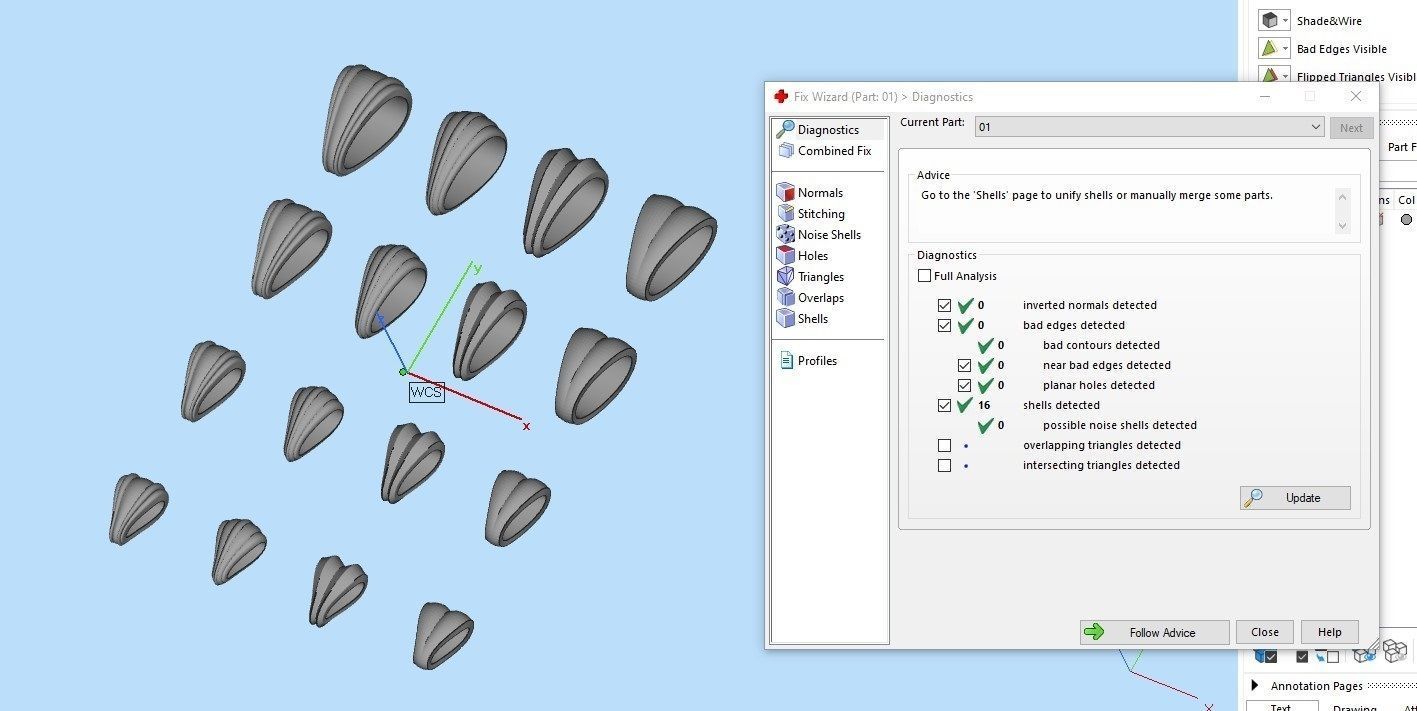Click the Advice message text
1417x711 pixels.
pos(1097,195)
